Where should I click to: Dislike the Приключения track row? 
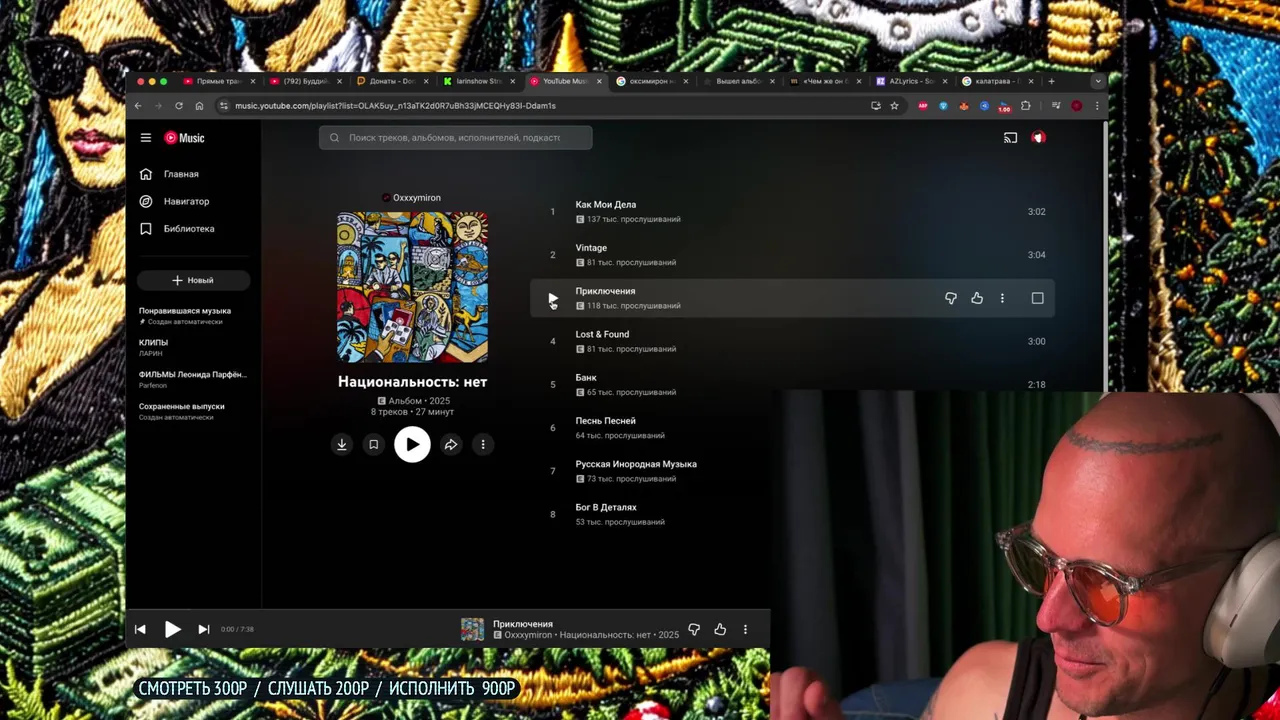coord(951,298)
